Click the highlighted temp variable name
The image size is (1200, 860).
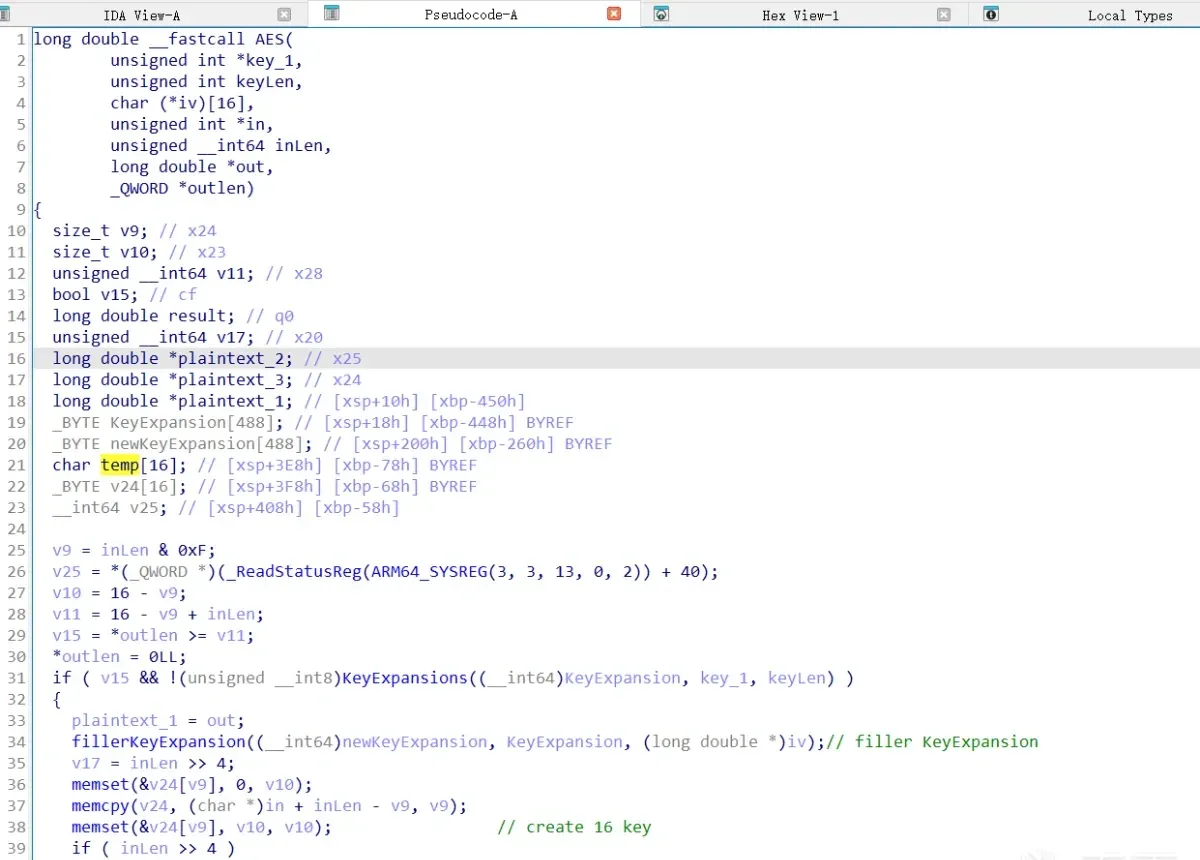[120, 465]
